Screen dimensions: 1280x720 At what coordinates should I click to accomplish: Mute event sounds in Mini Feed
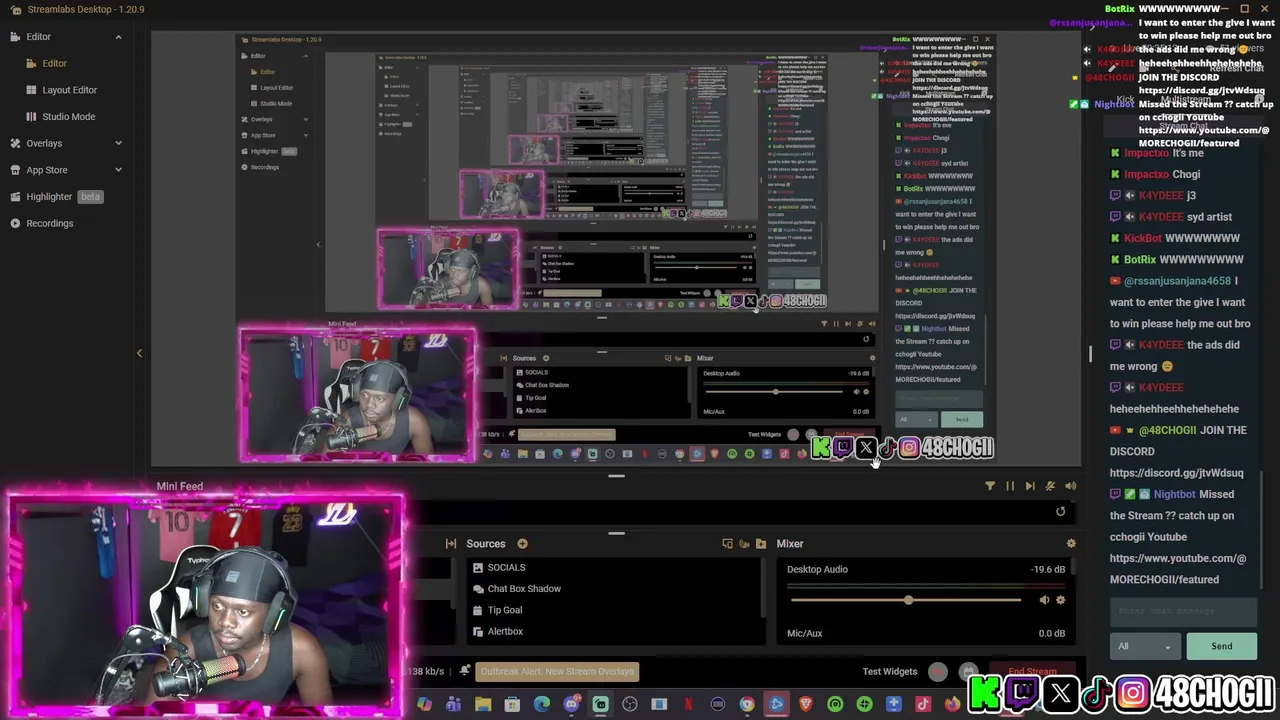coord(1050,486)
